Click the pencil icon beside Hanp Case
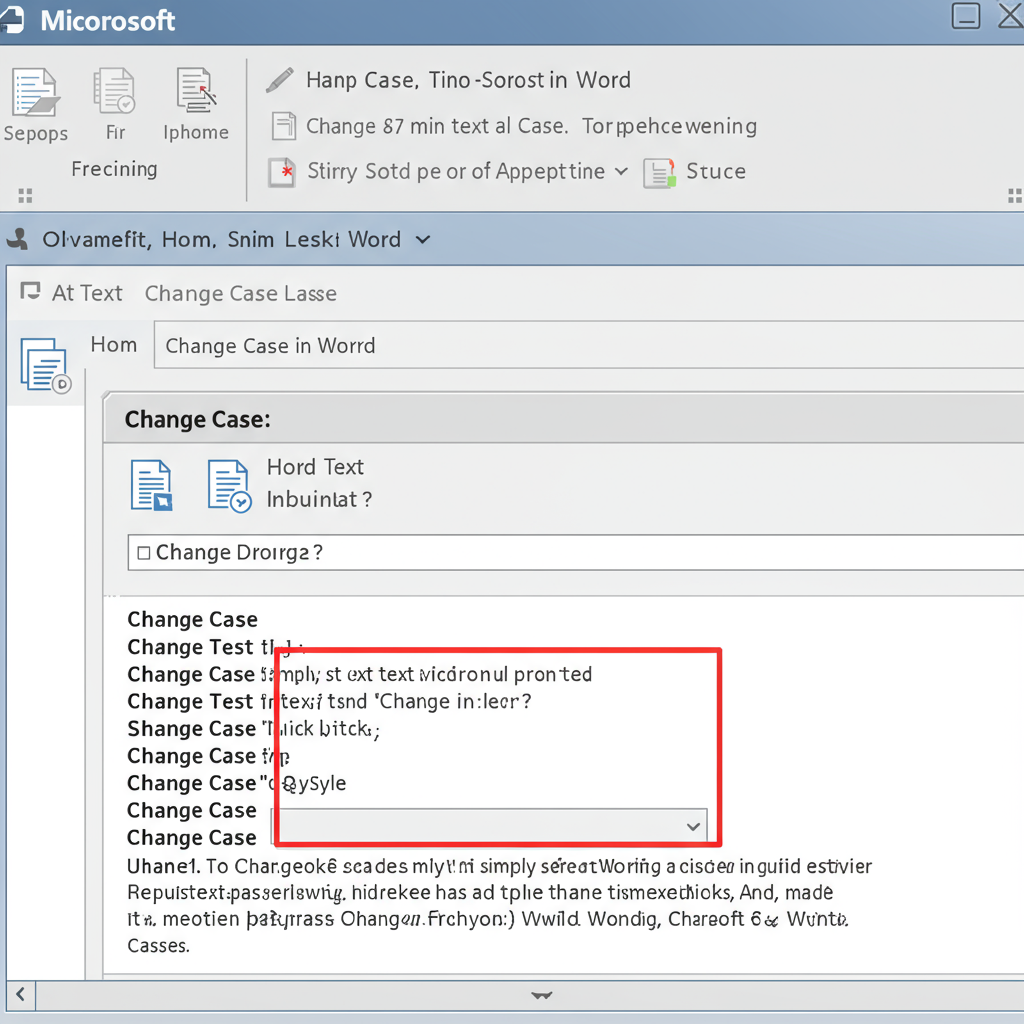Screen dimensions: 1024x1024 point(281,79)
